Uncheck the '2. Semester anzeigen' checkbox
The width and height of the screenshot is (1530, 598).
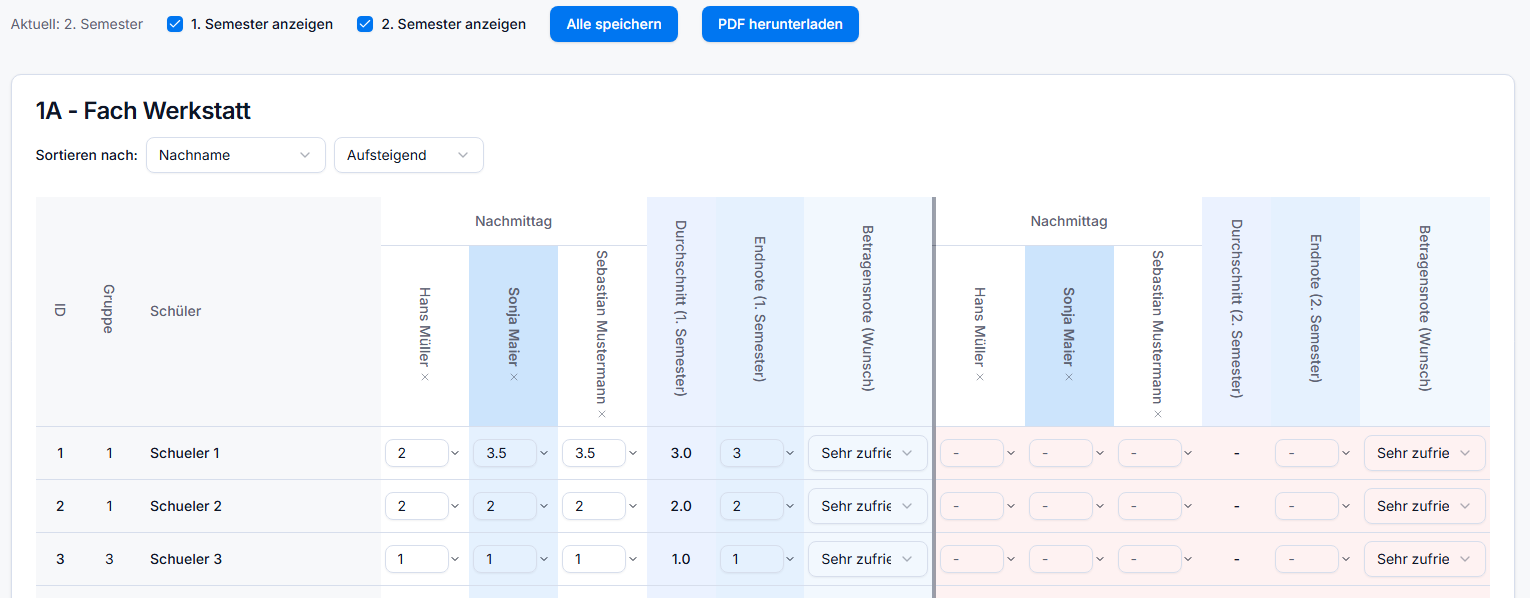(x=365, y=24)
